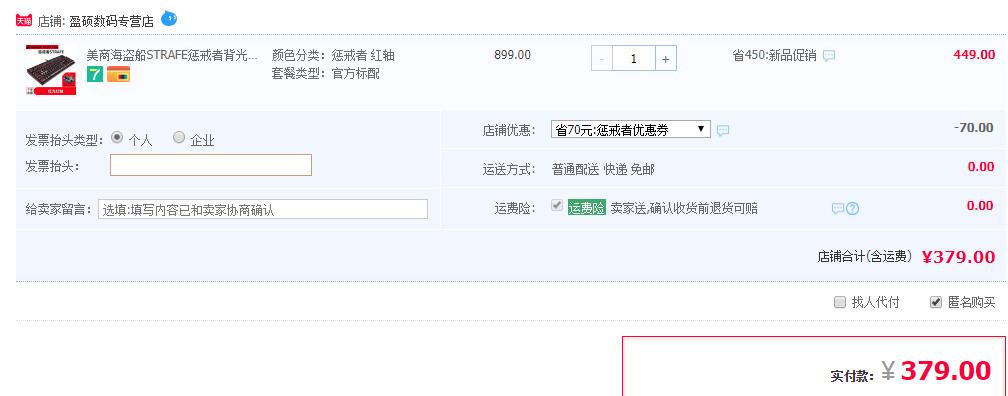Select the 企业 invoice type radio
Screen dimensions: 1008x396
(179, 137)
